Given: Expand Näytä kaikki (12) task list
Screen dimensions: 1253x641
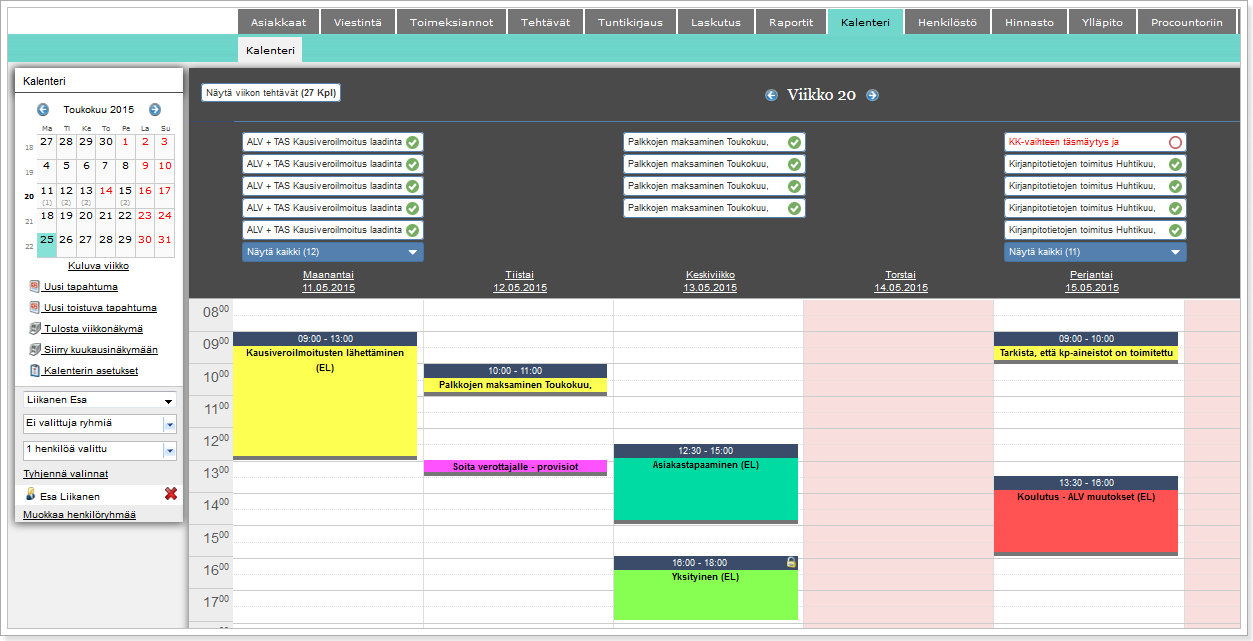Looking at the screenshot, I should [x=333, y=252].
